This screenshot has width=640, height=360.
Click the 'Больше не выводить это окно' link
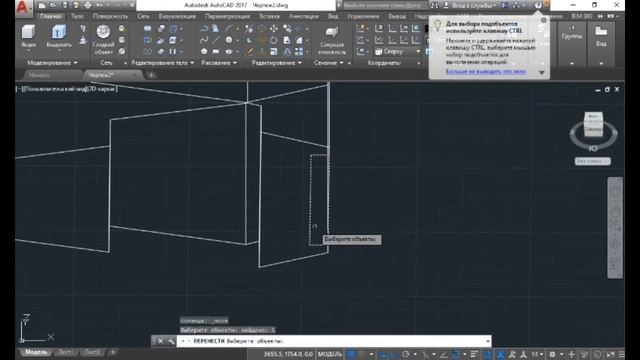[x=486, y=71]
